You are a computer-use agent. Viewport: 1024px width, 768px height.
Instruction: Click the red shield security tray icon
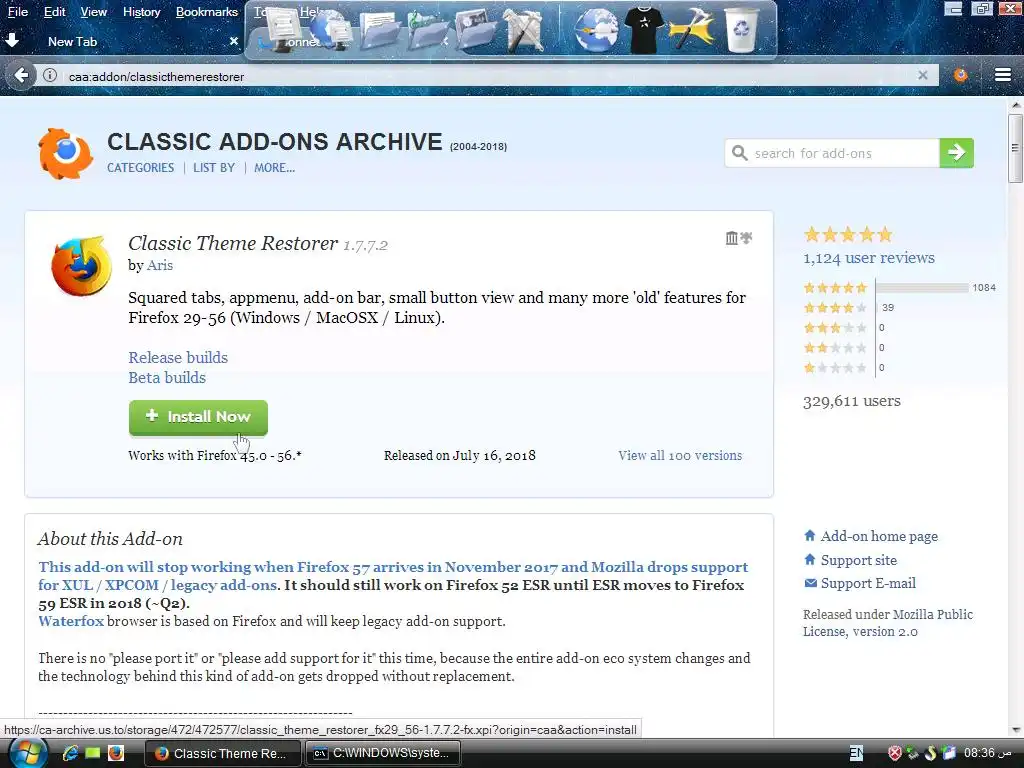coord(895,753)
